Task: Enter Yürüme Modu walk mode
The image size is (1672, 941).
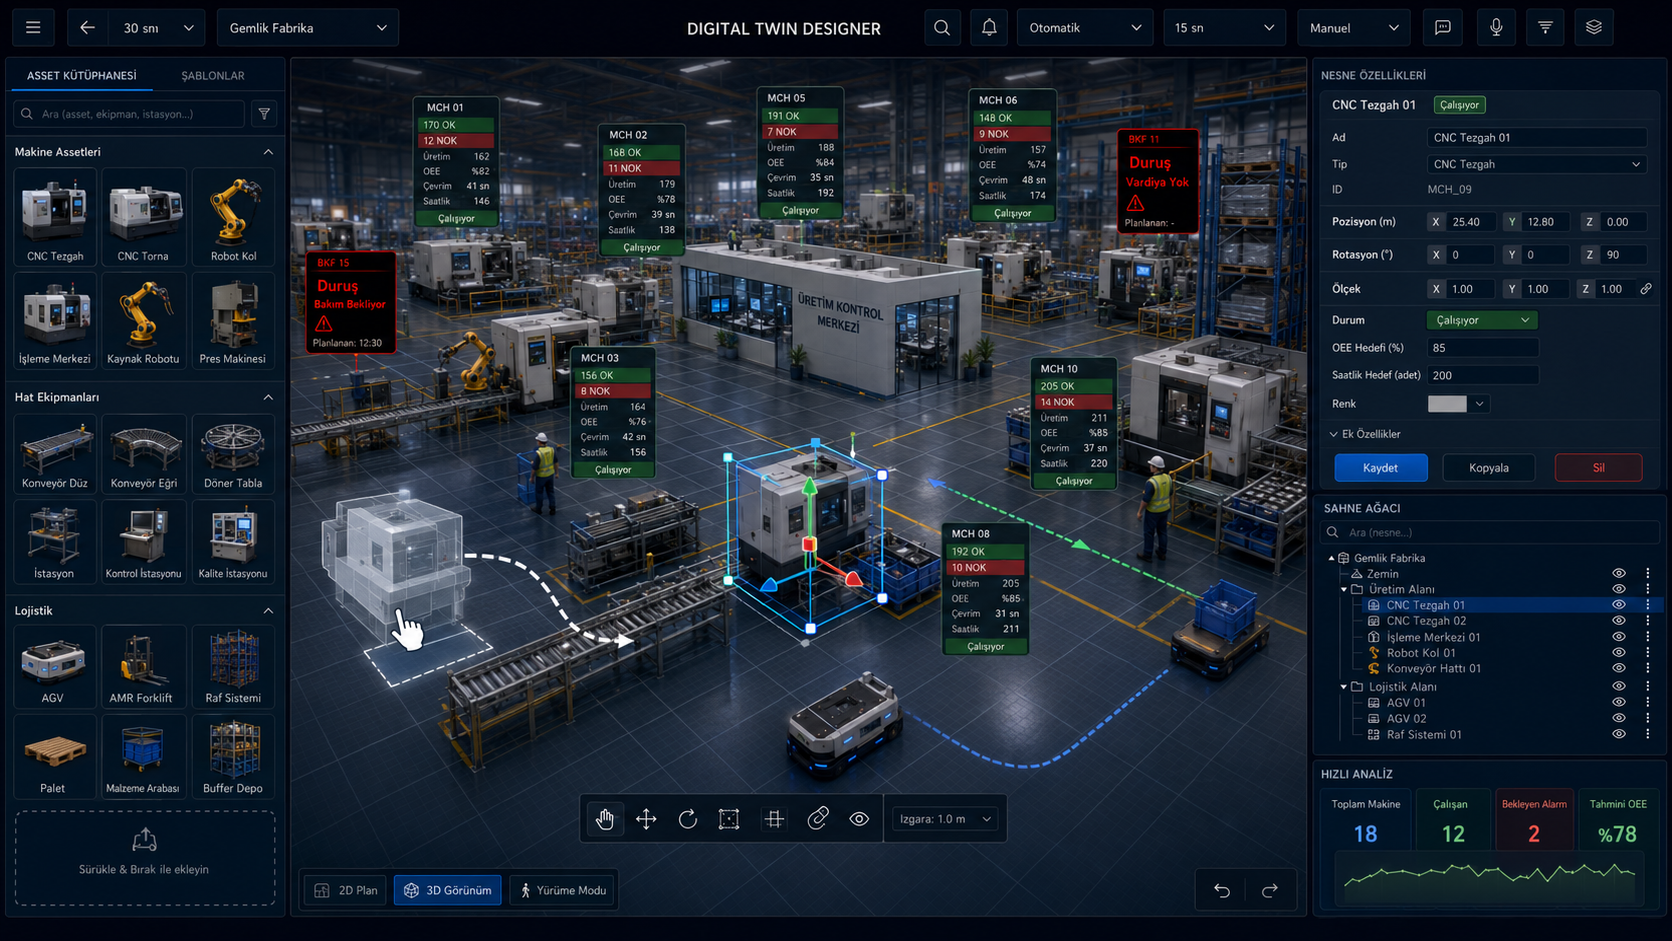Action: [563, 890]
